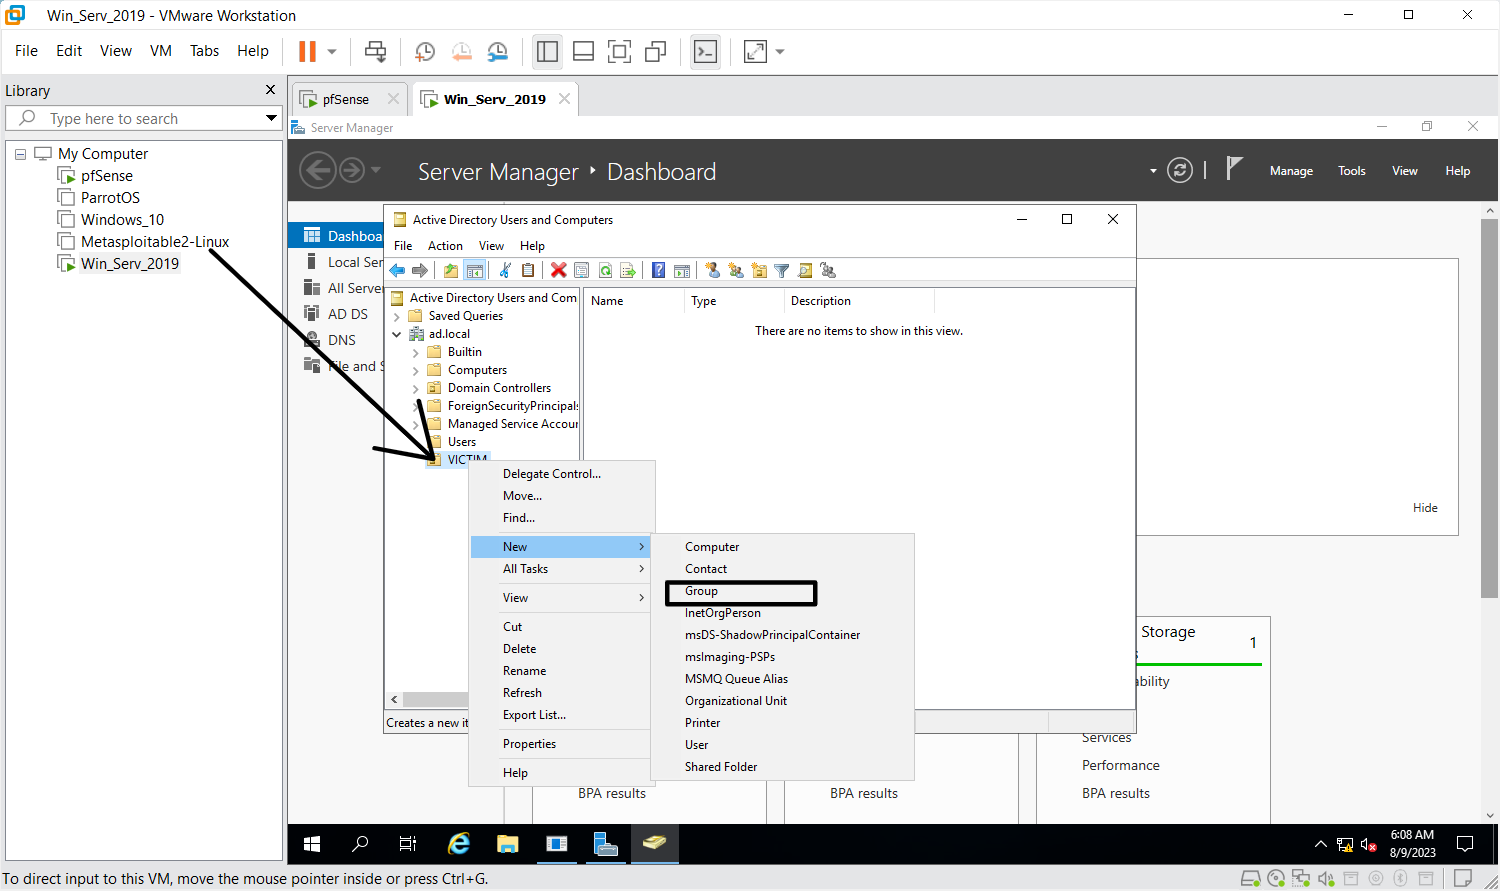1500x891 pixels.
Task: Open File Explorer from guest taskbar
Action: [x=508, y=844]
